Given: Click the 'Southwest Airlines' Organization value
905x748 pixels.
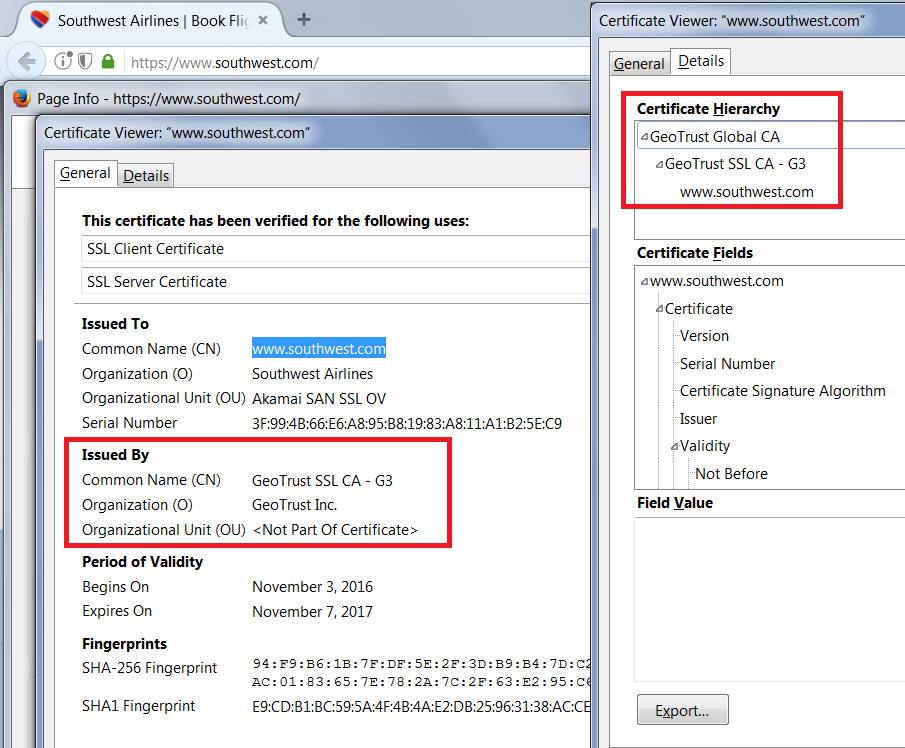Looking at the screenshot, I should point(312,374).
